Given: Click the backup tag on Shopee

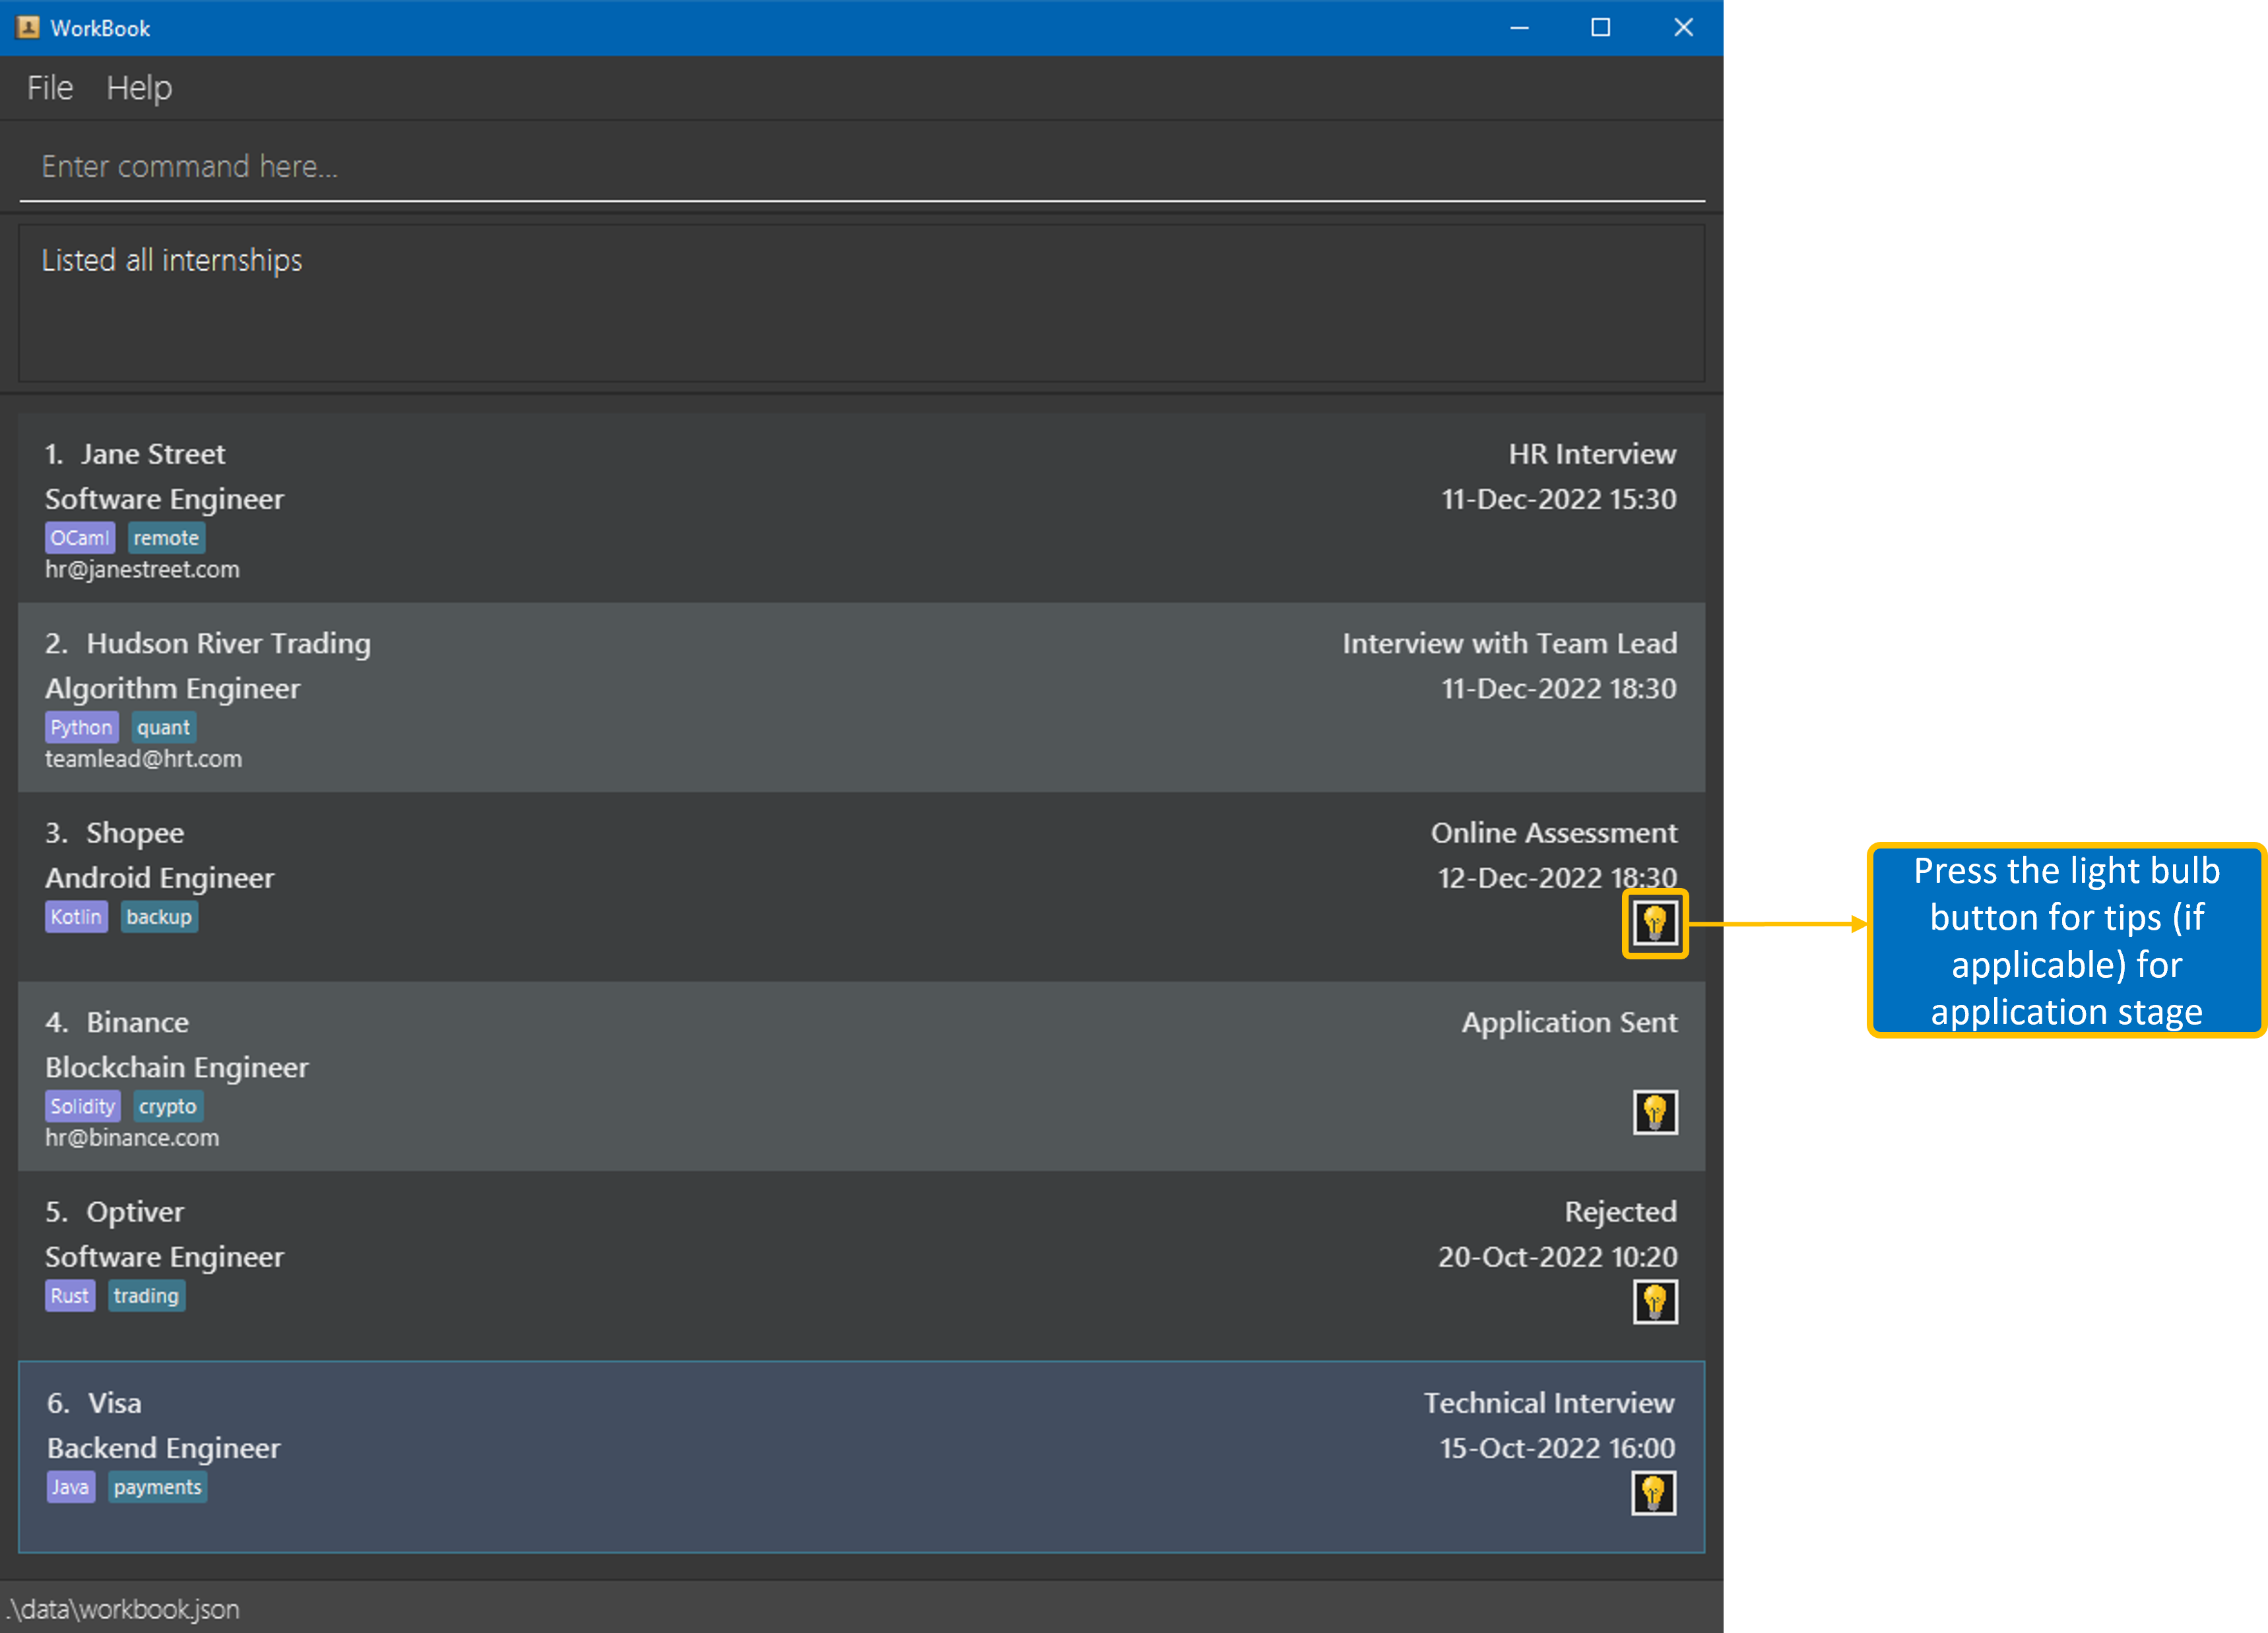Looking at the screenshot, I should coord(159,917).
